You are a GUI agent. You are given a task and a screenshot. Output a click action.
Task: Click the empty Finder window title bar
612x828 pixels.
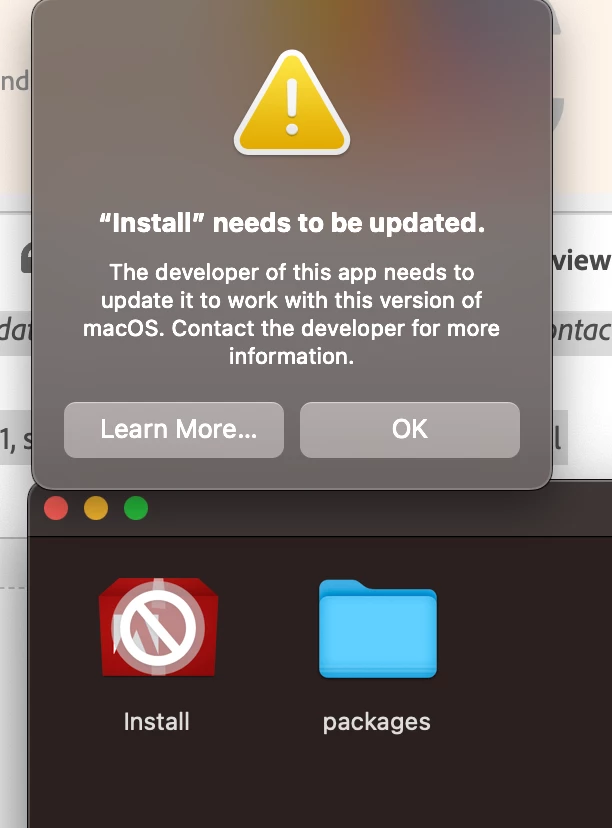(x=370, y=508)
